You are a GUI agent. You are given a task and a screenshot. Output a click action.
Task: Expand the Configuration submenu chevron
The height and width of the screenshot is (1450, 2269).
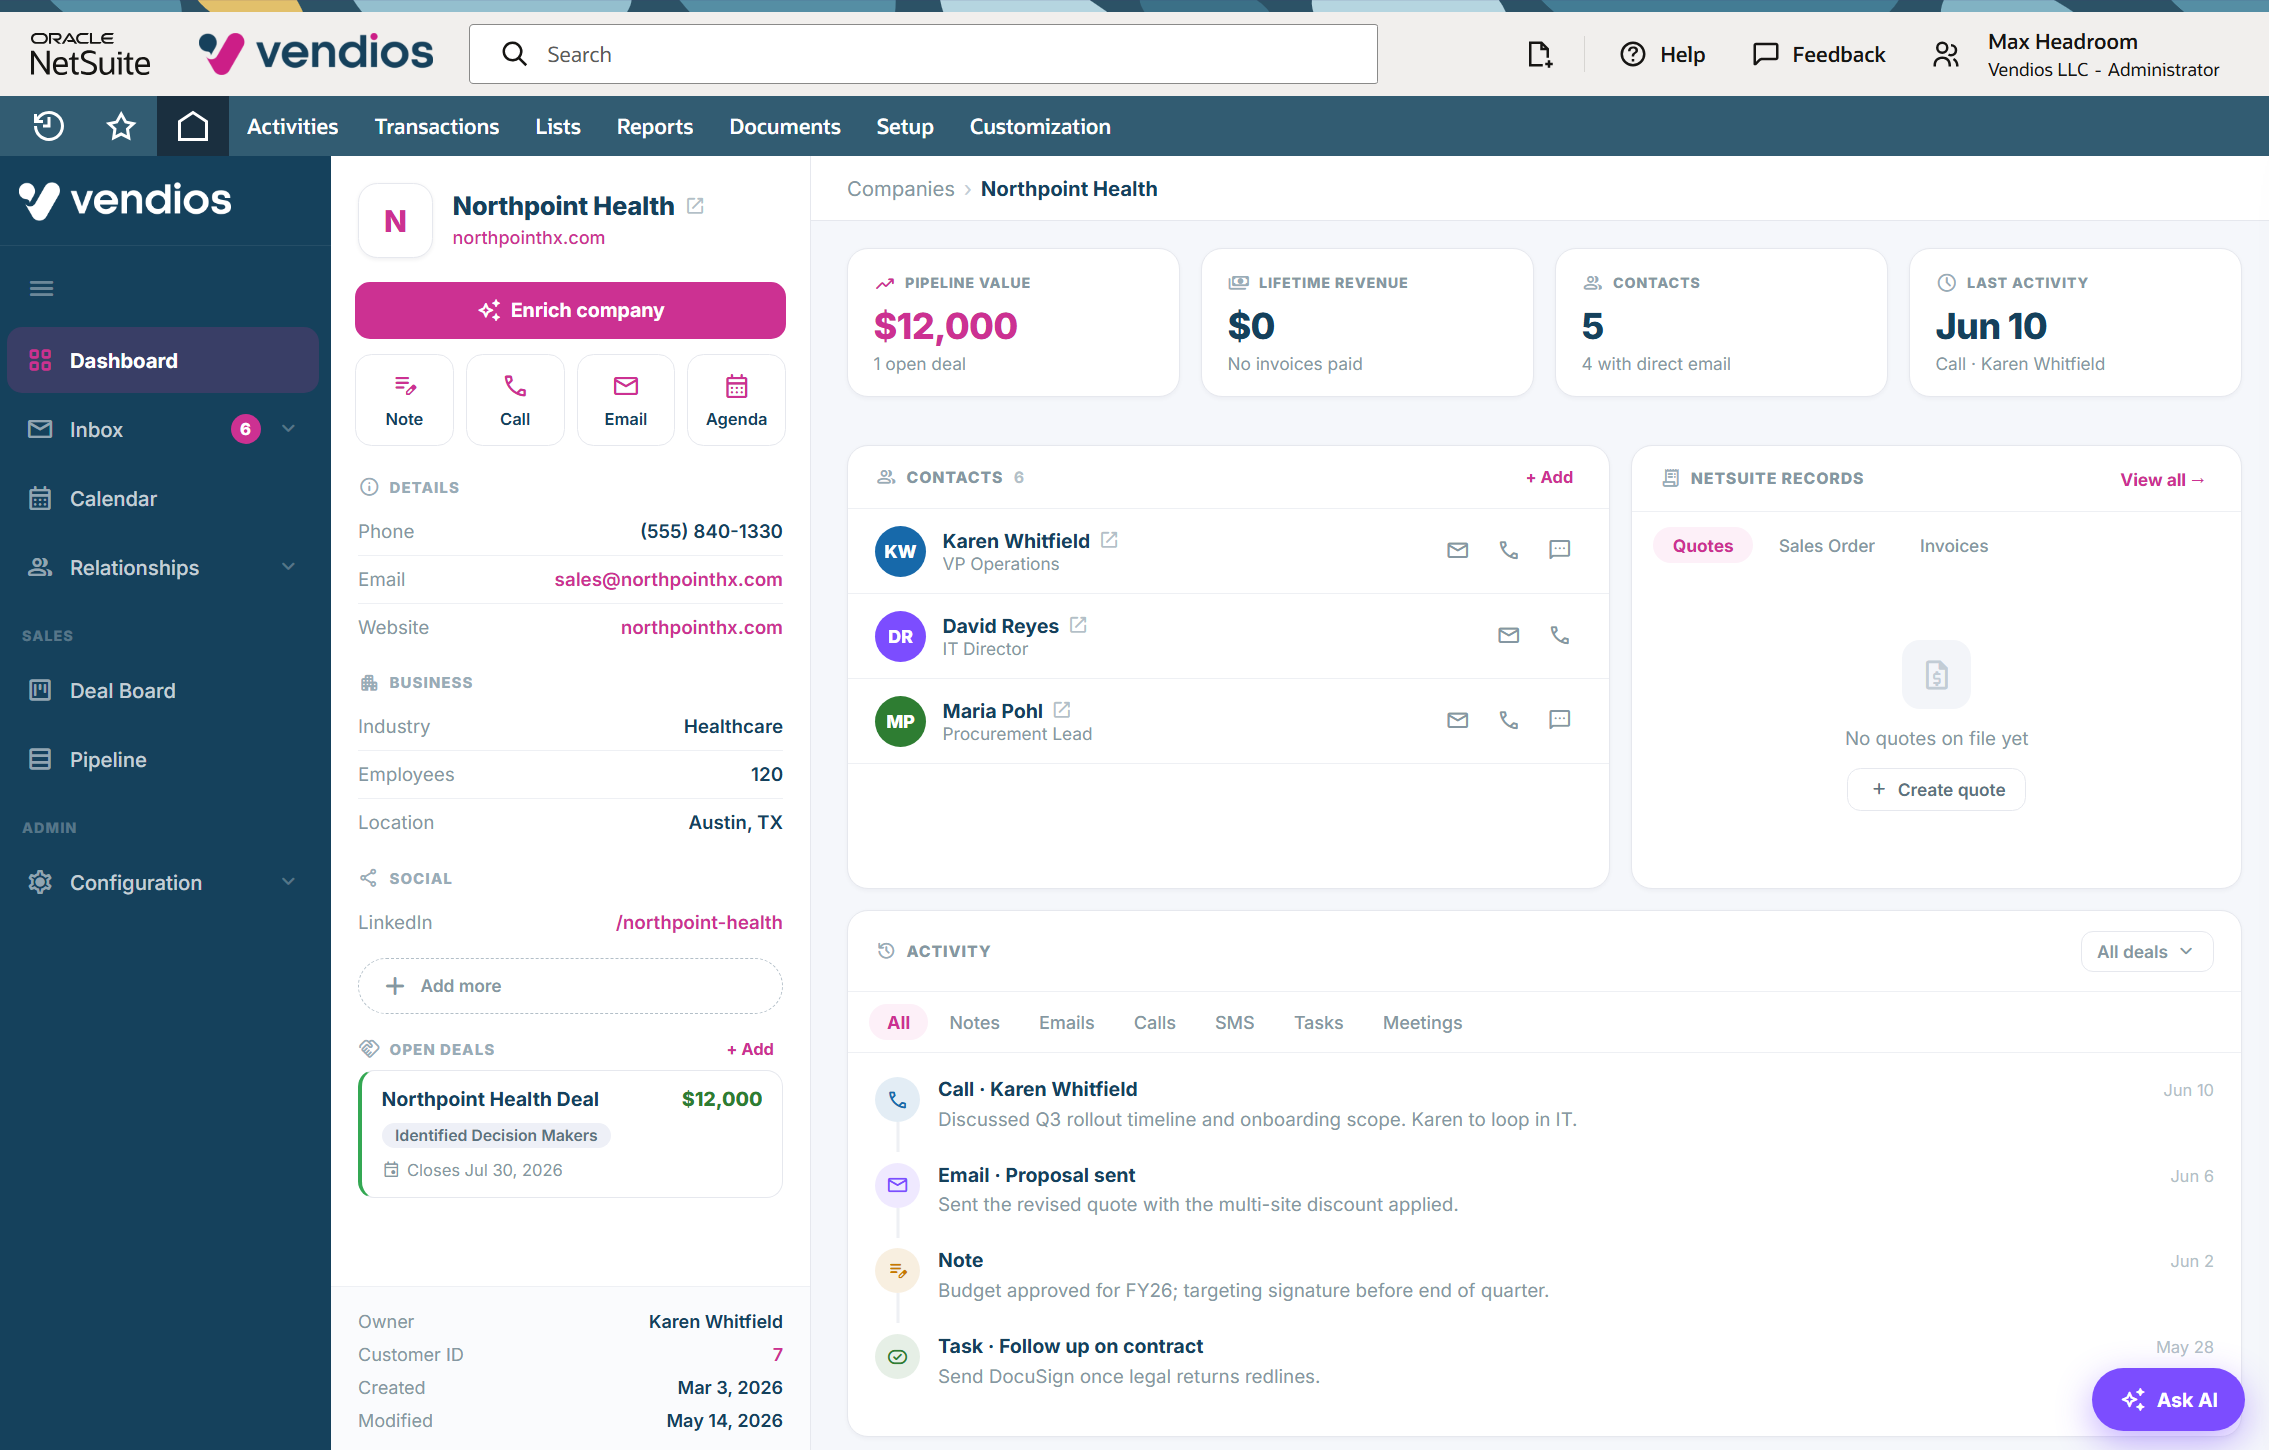[x=289, y=882]
